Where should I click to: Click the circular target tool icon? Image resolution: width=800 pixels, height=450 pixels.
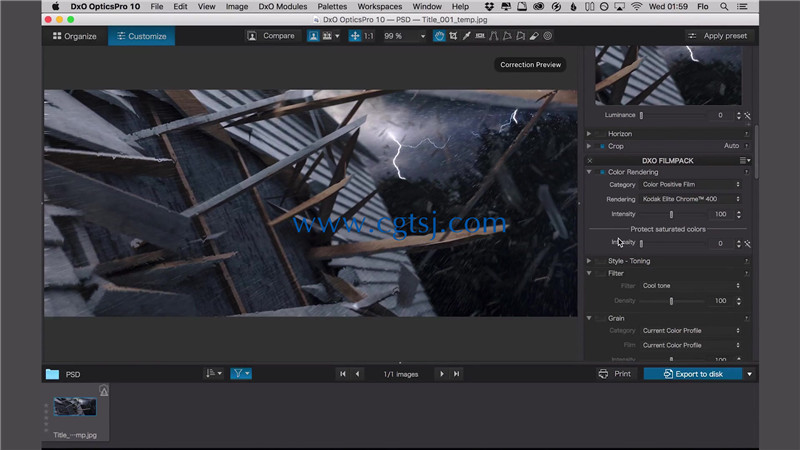(x=547, y=36)
